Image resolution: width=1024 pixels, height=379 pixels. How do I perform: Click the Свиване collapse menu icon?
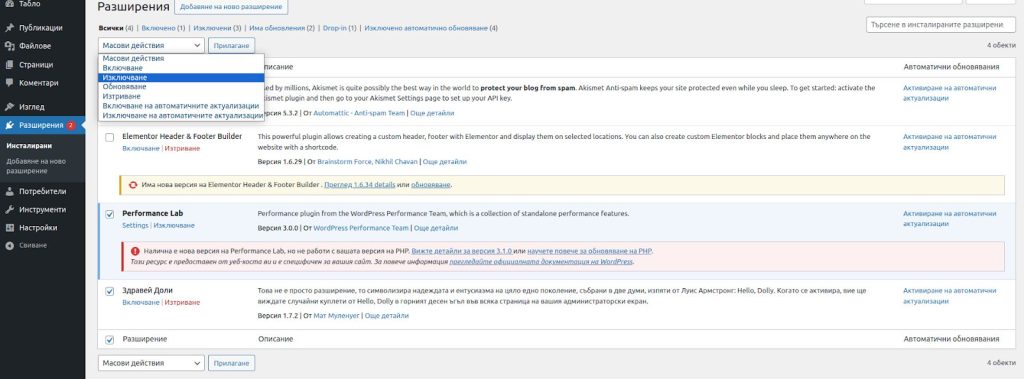click(9, 246)
